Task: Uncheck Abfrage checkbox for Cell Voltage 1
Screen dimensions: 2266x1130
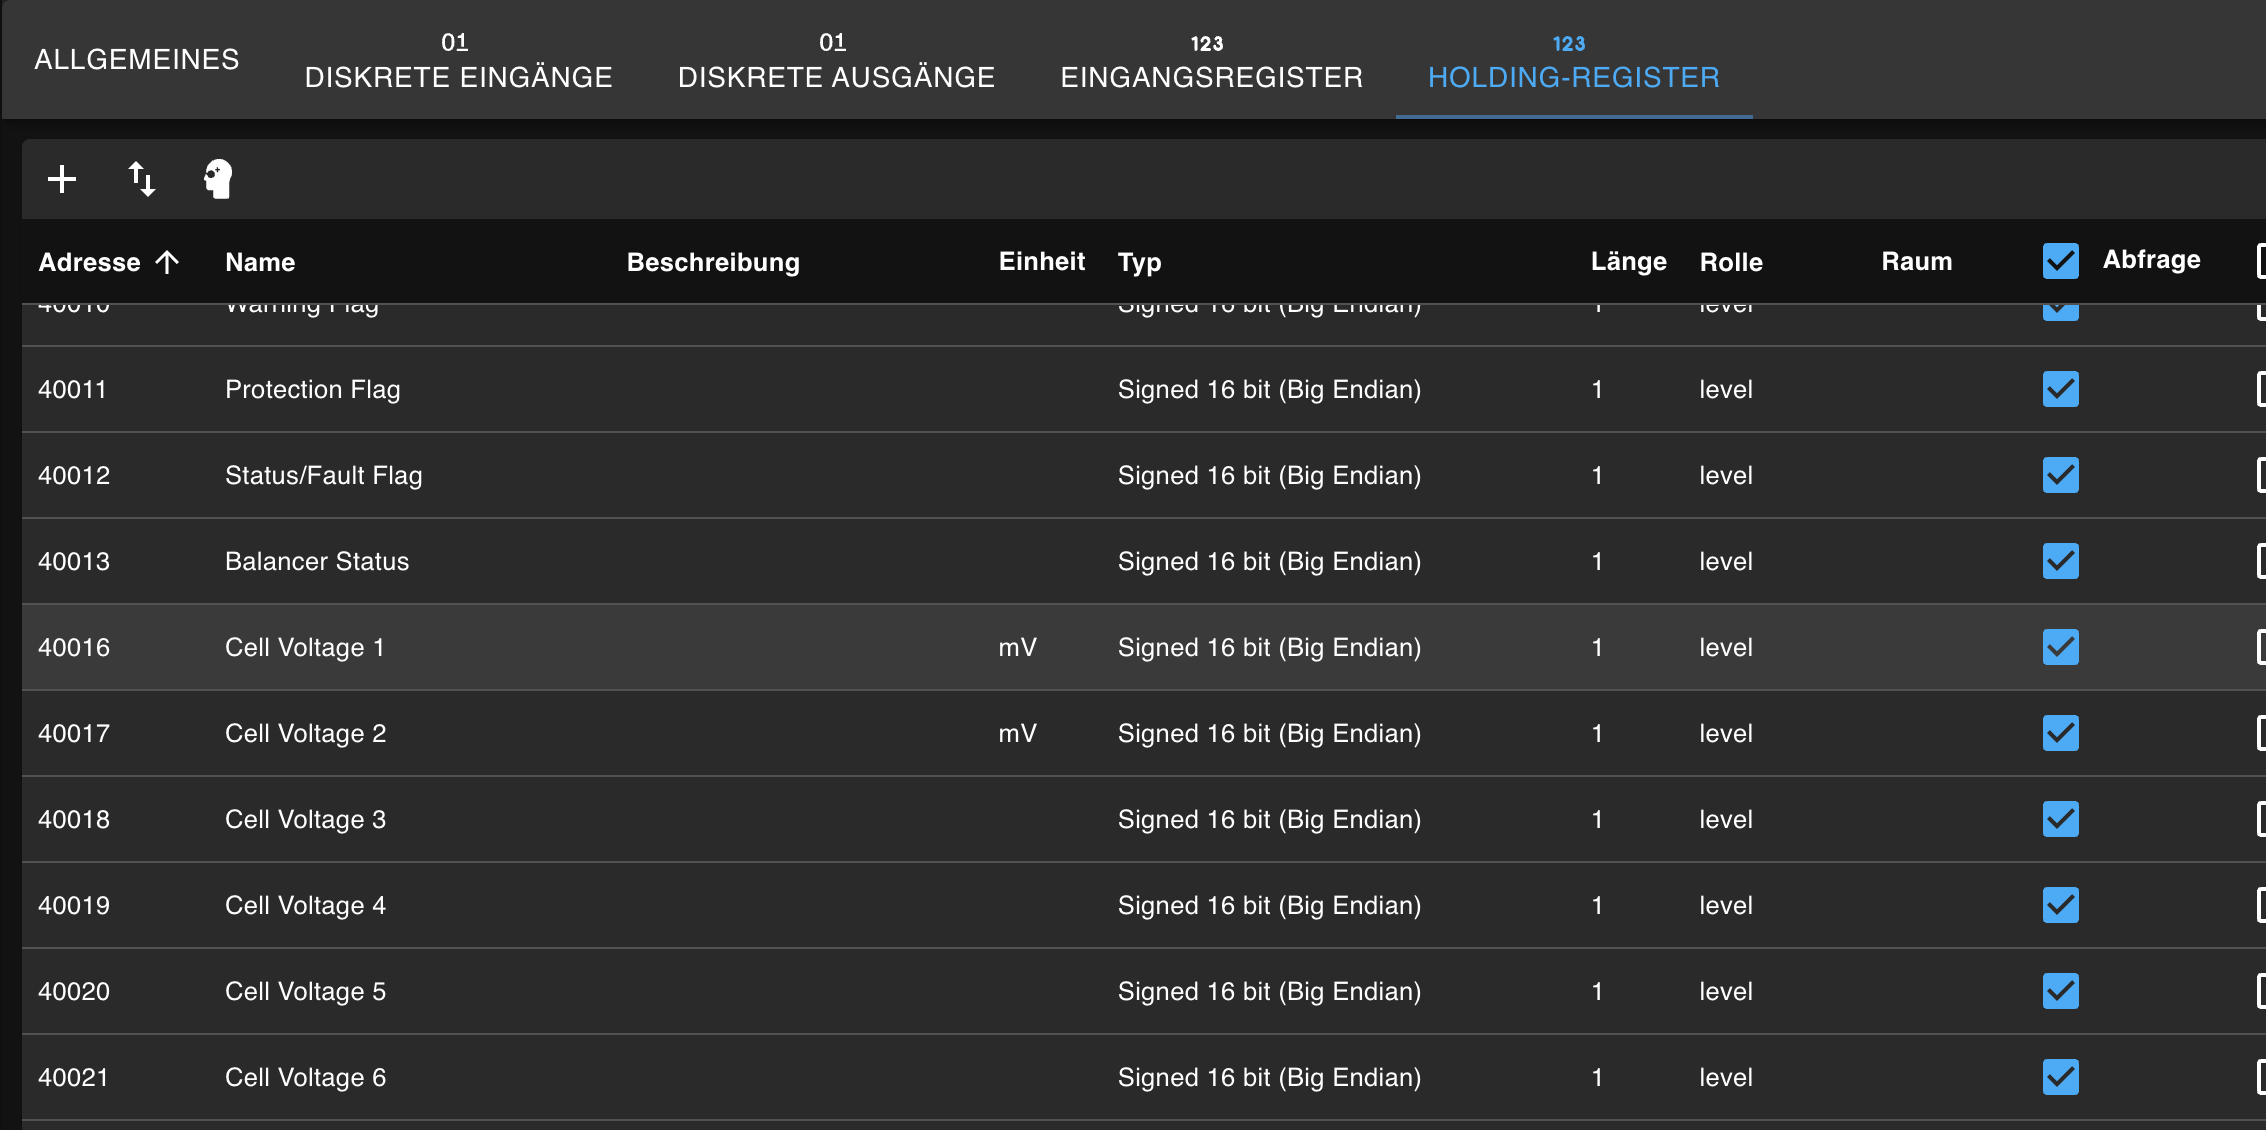Action: 2060,647
